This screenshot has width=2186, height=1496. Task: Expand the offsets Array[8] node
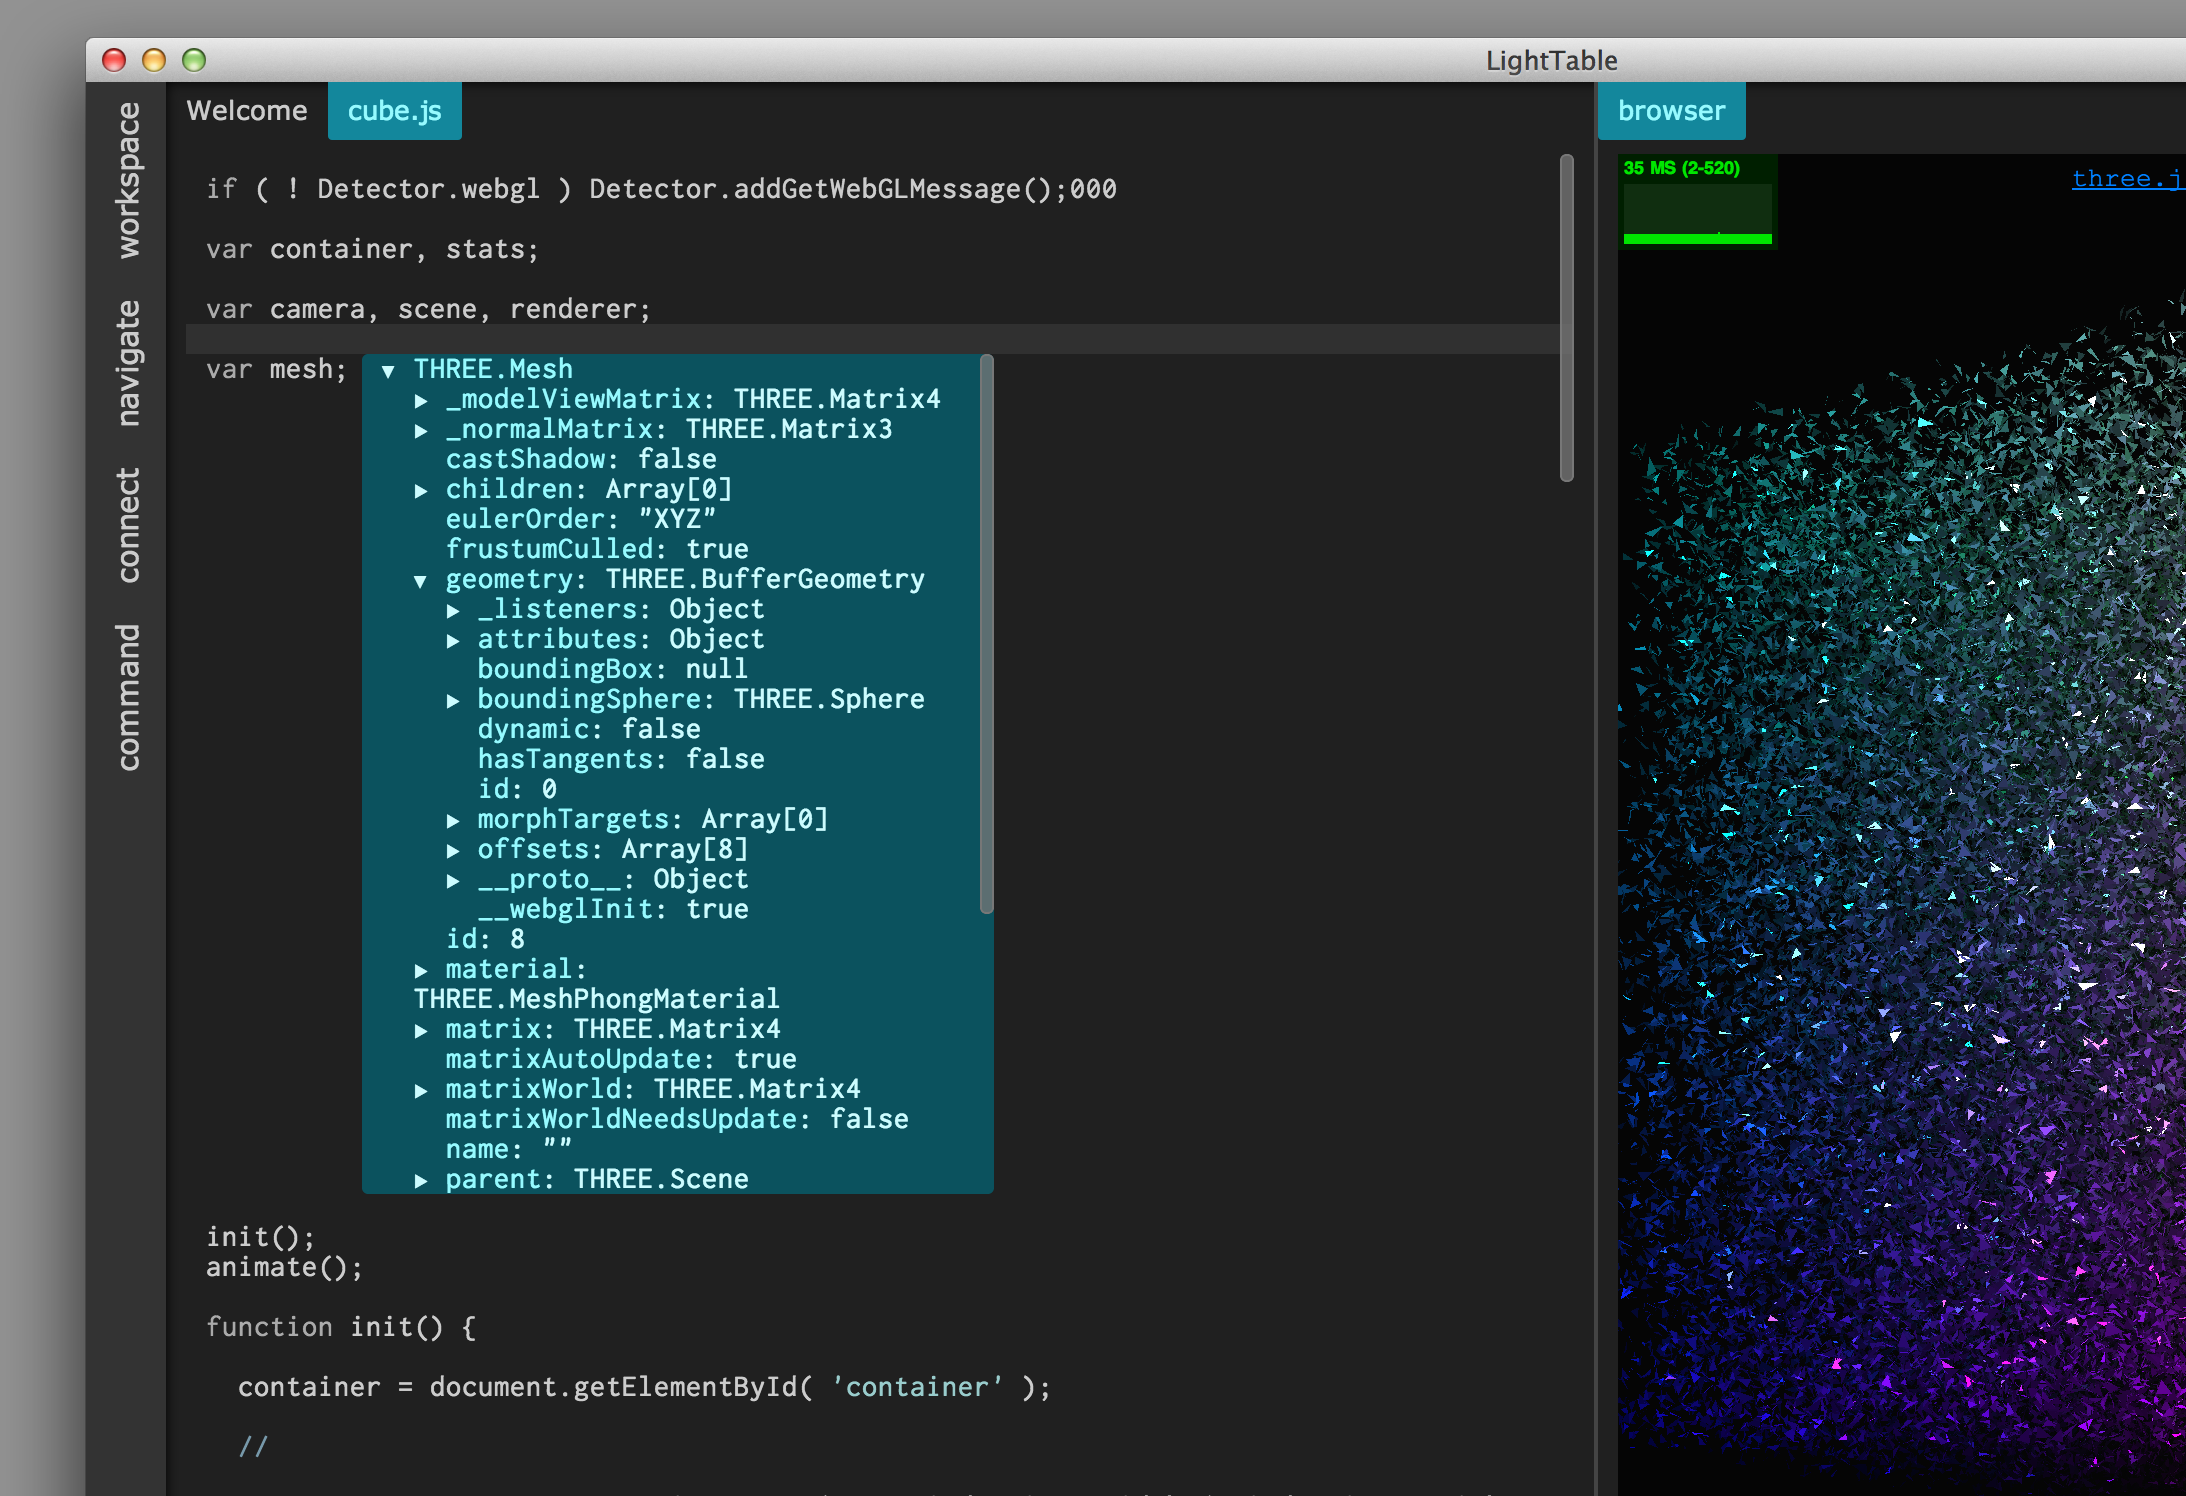coord(453,851)
